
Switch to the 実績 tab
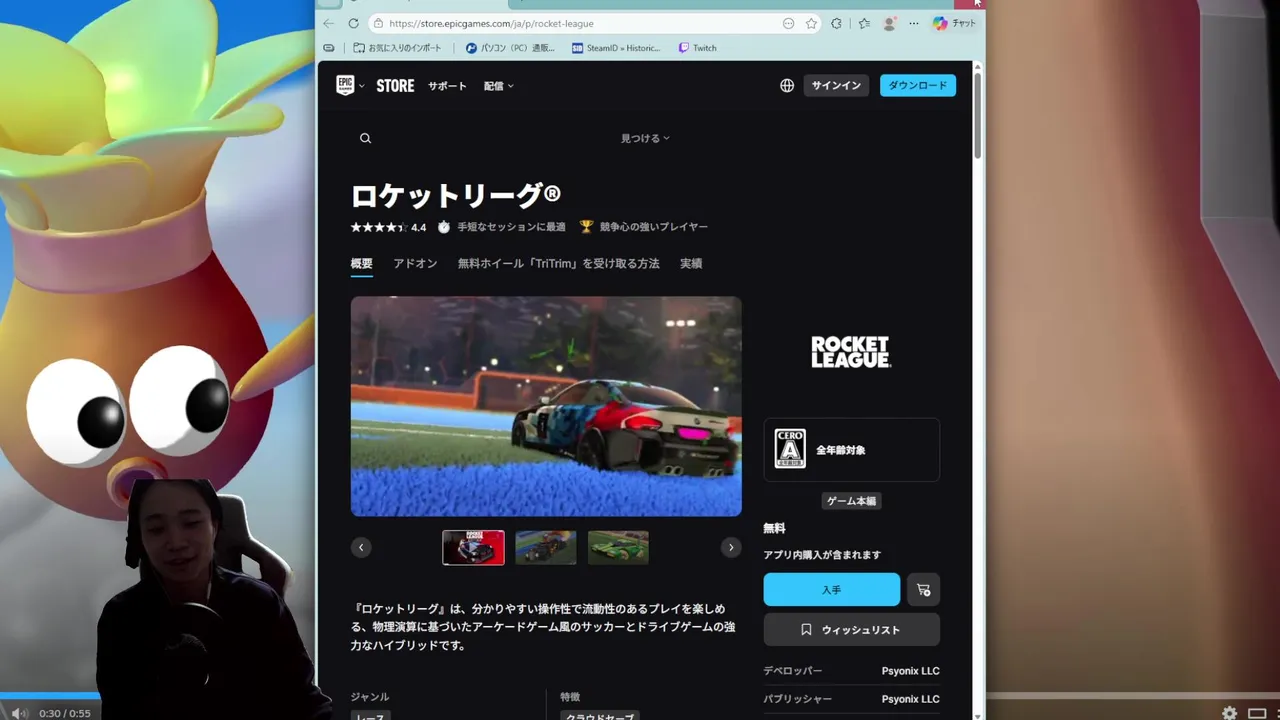point(691,264)
